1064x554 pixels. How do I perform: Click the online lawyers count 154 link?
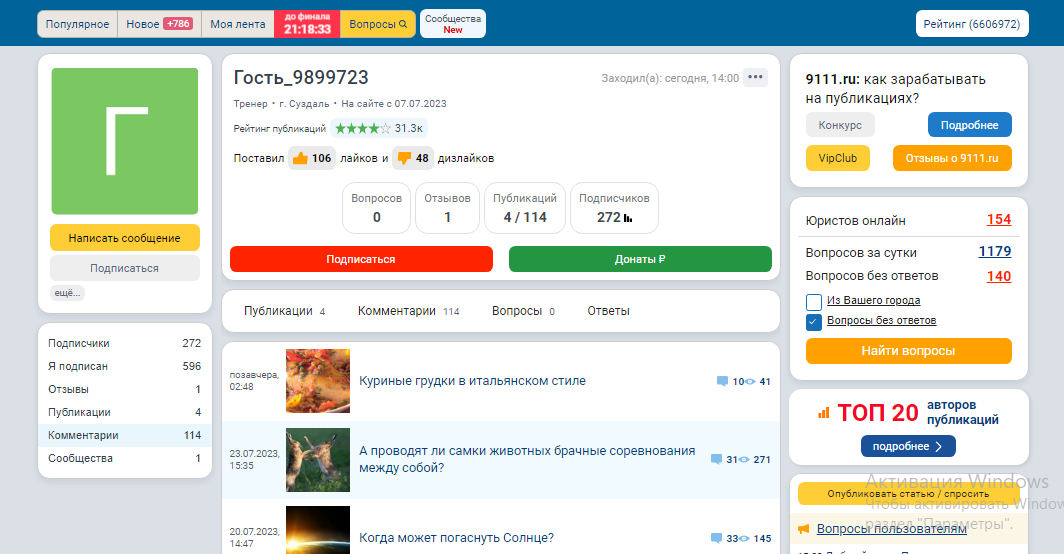click(998, 220)
